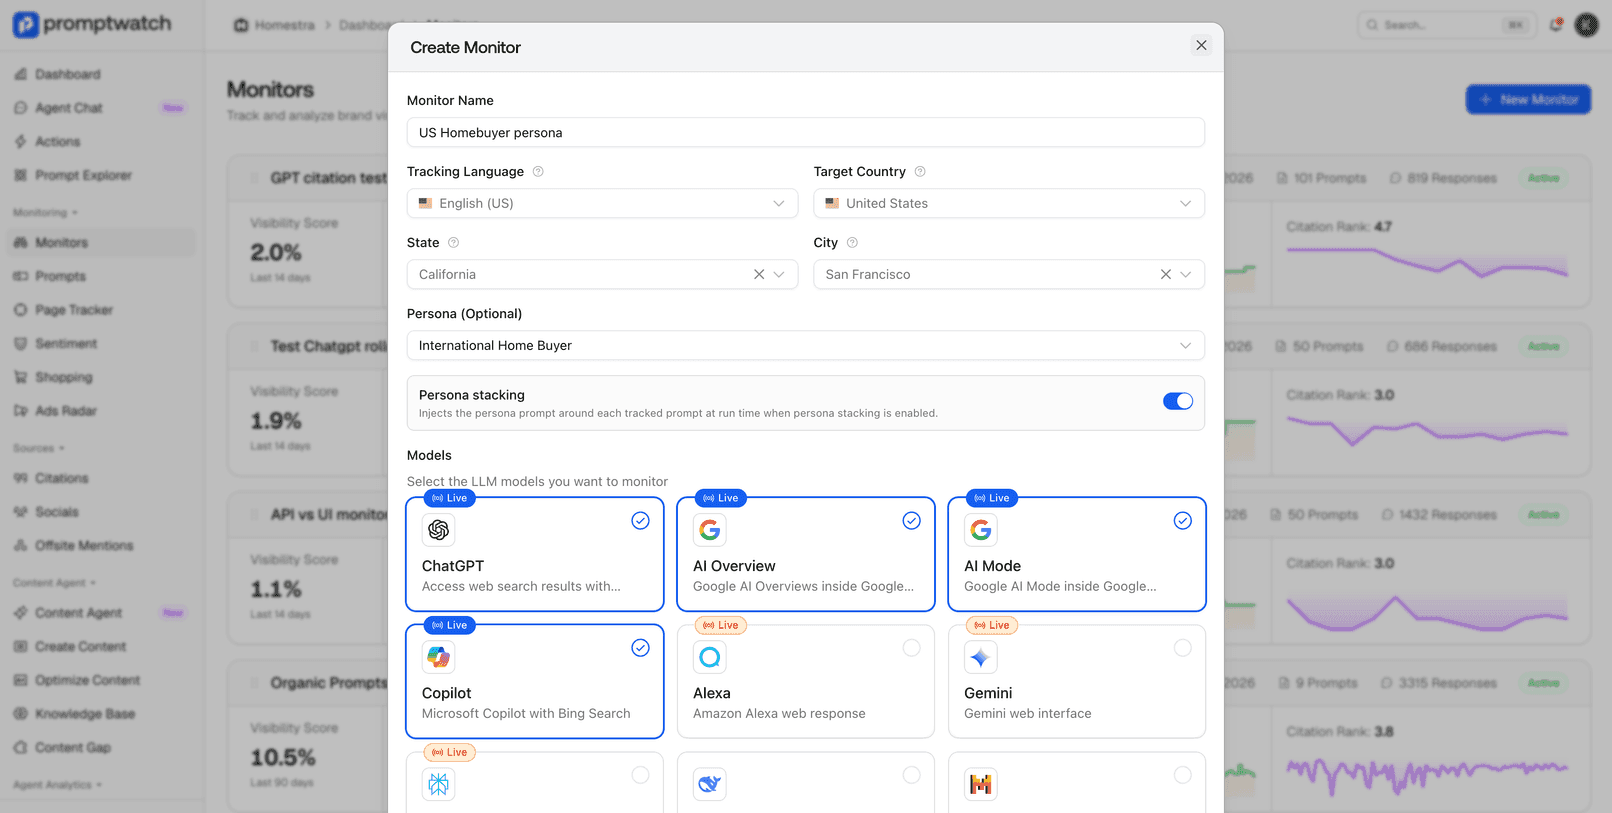Collapse the Sources sidebar section
Image resolution: width=1612 pixels, height=813 pixels.
(x=39, y=448)
